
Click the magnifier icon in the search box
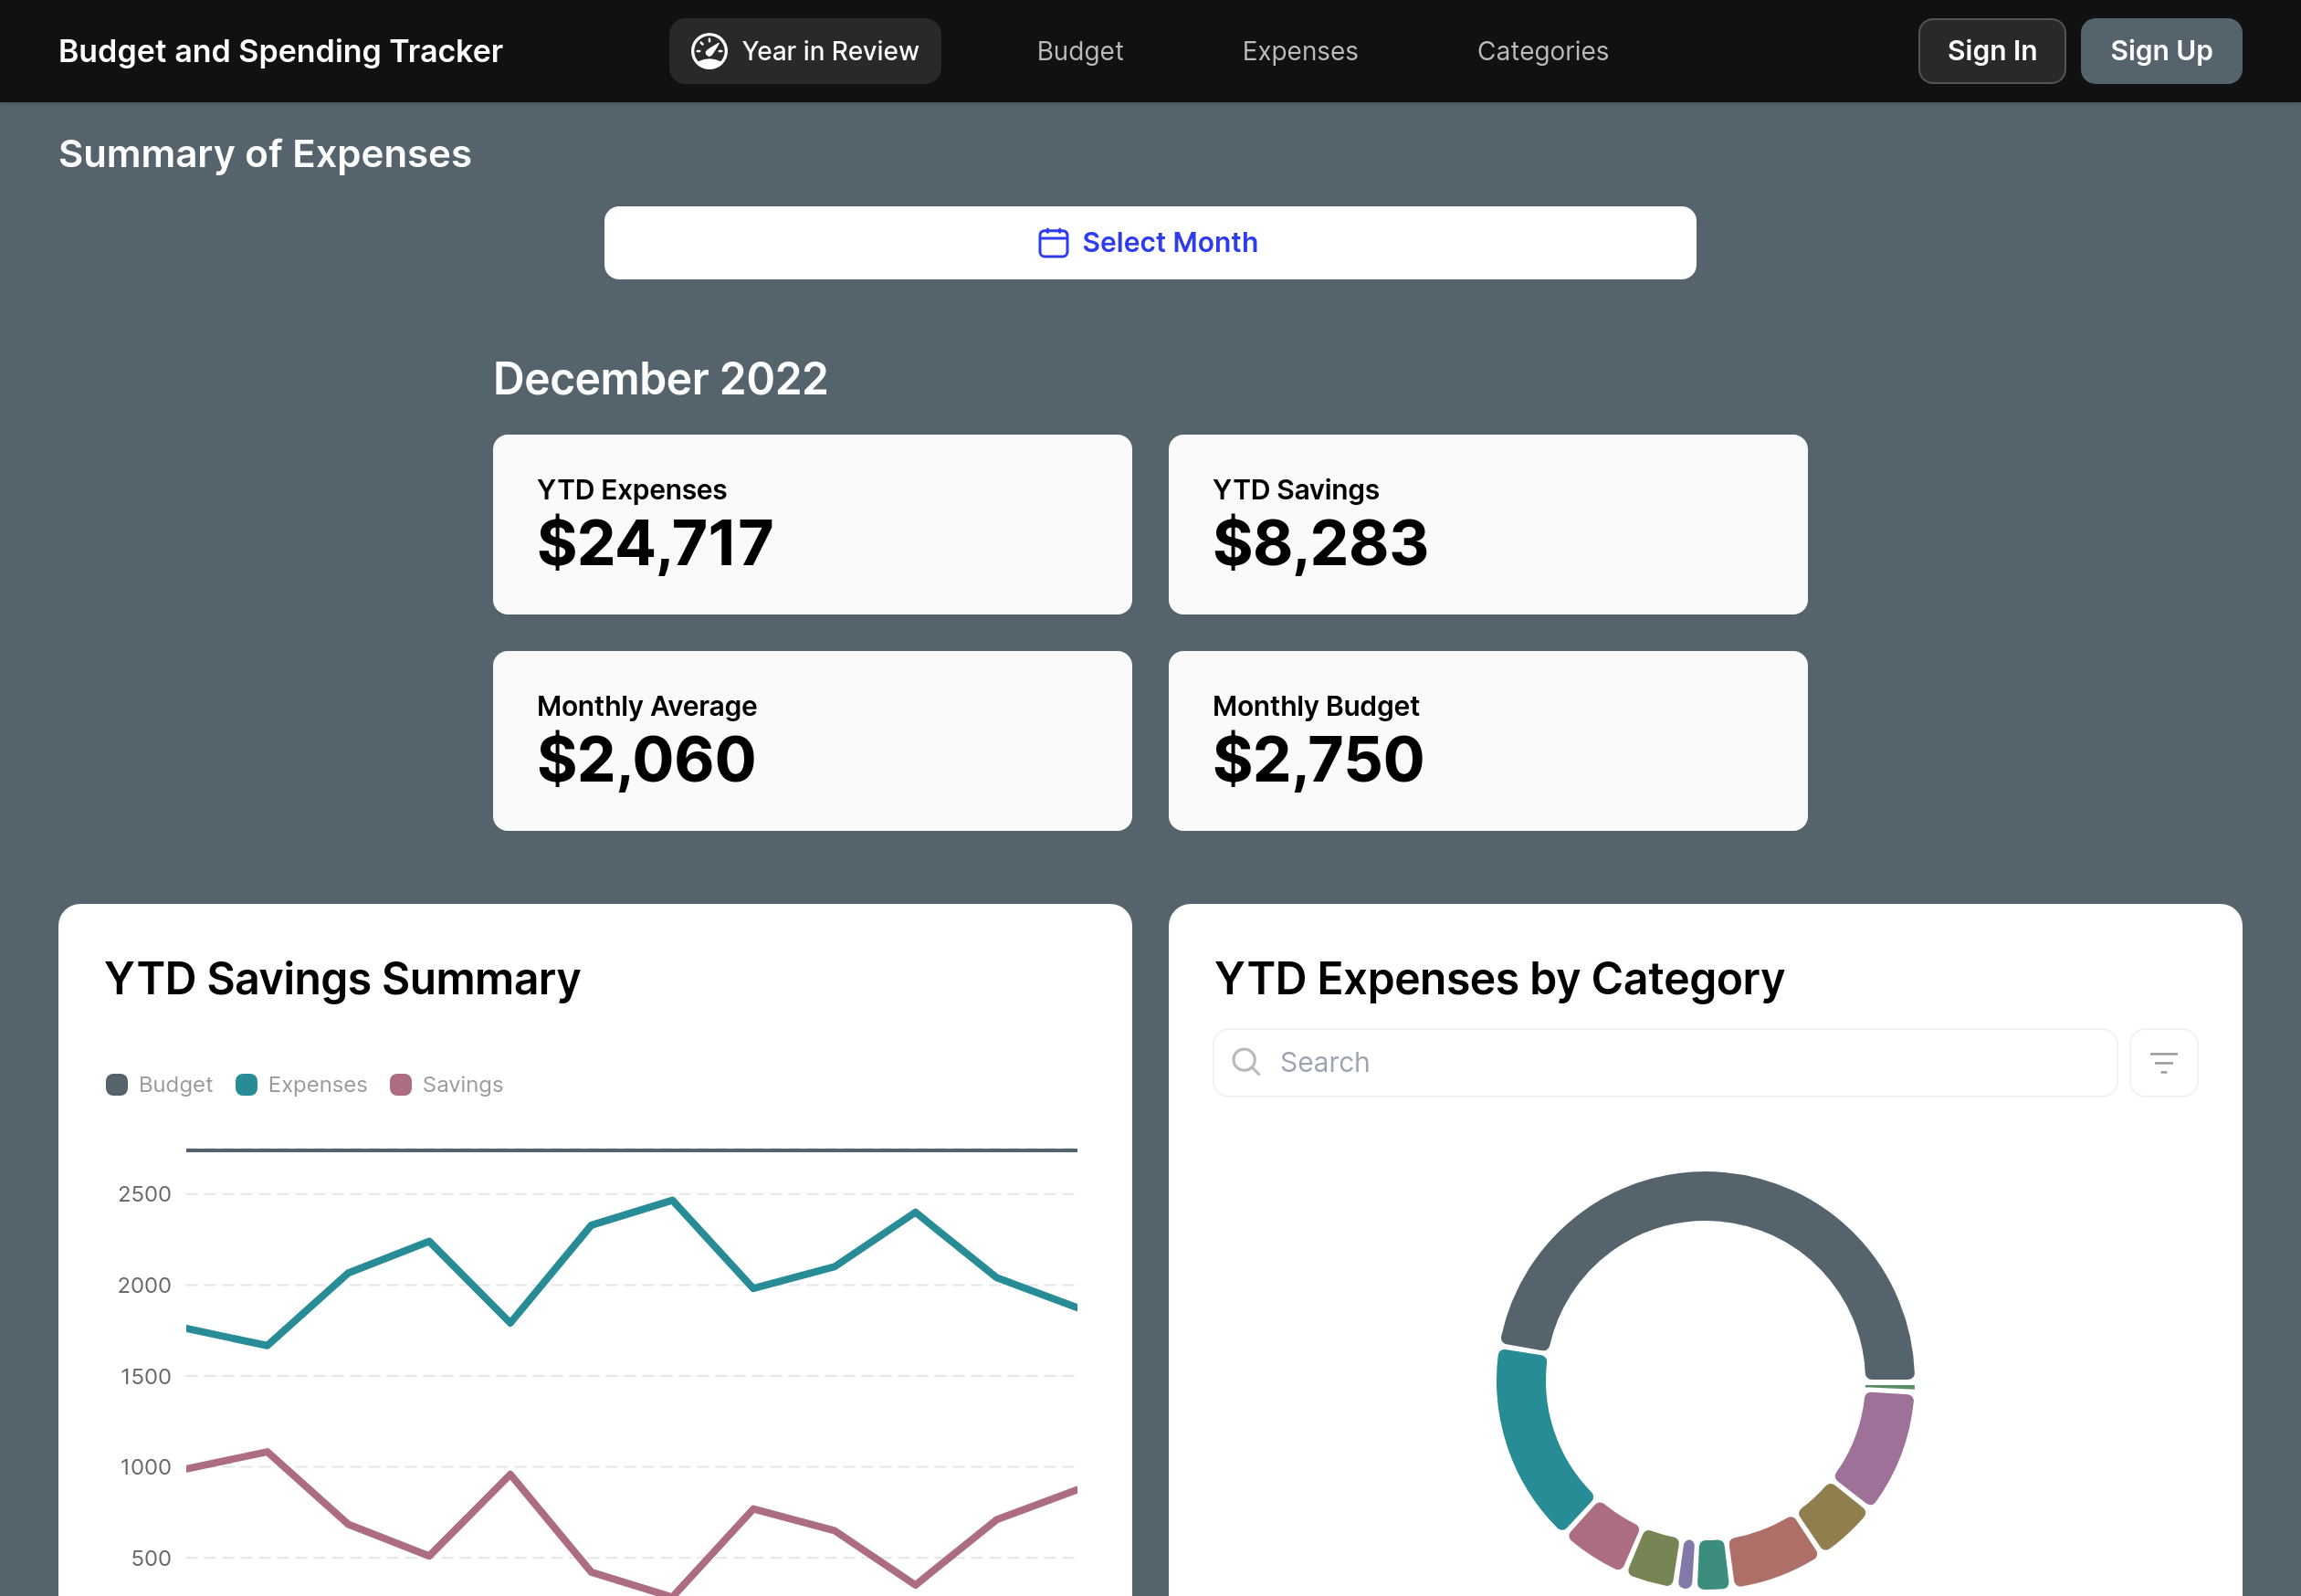click(1245, 1062)
